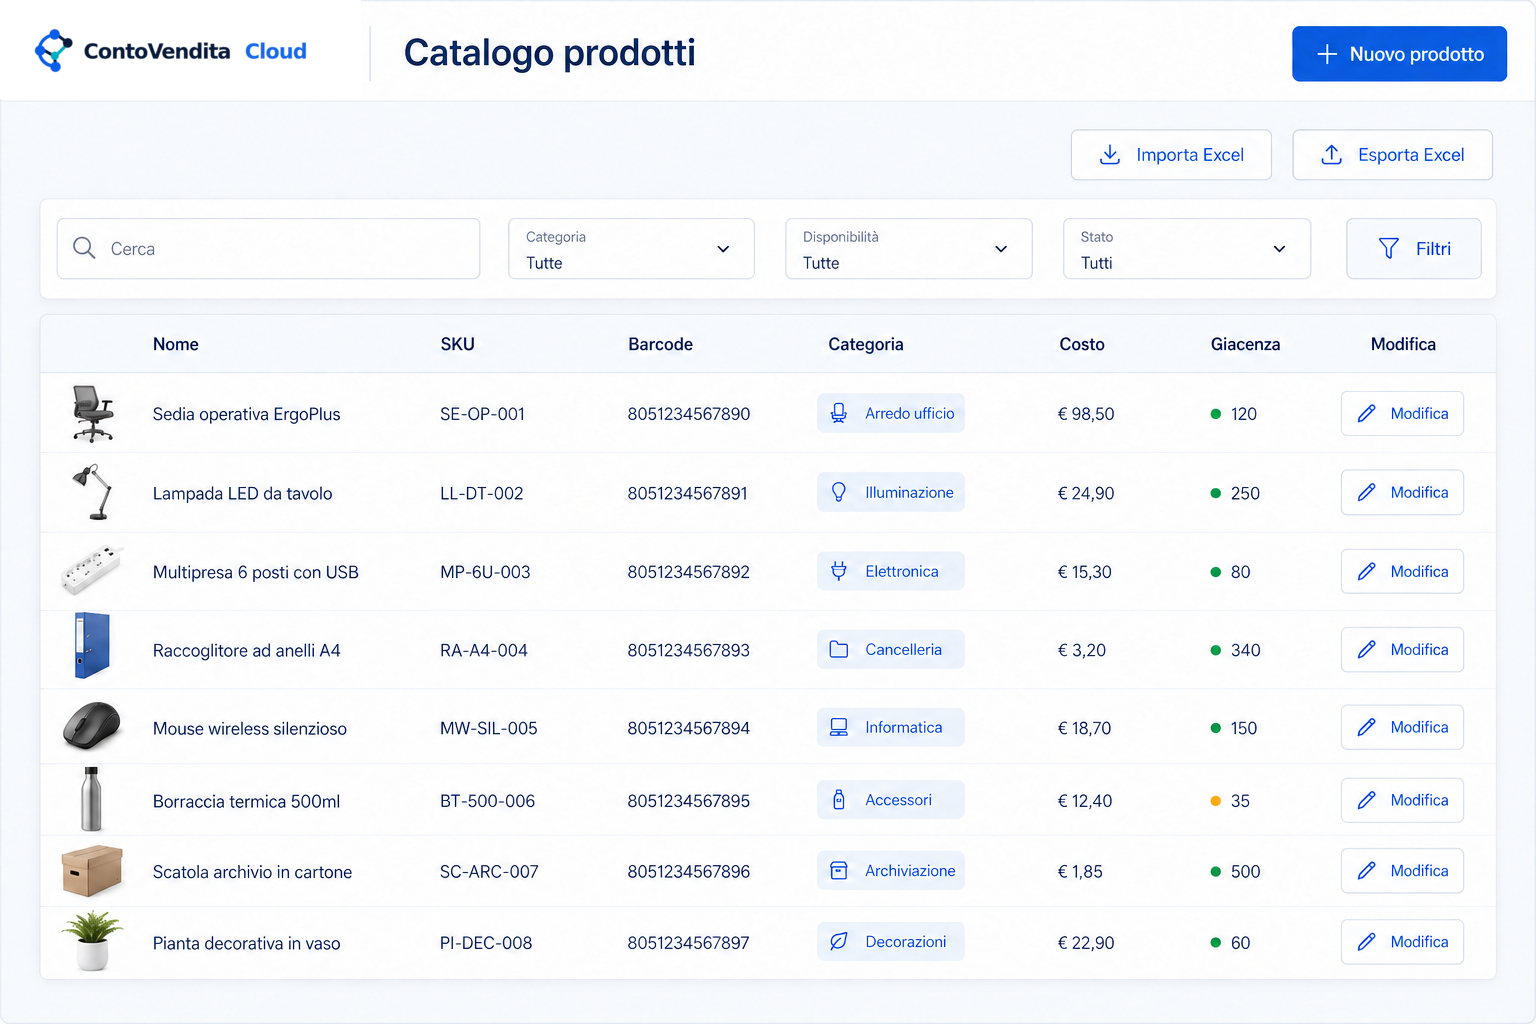Click the pencil icon for Lampada LED da tavolo
This screenshot has width=1536, height=1024.
[1366, 492]
